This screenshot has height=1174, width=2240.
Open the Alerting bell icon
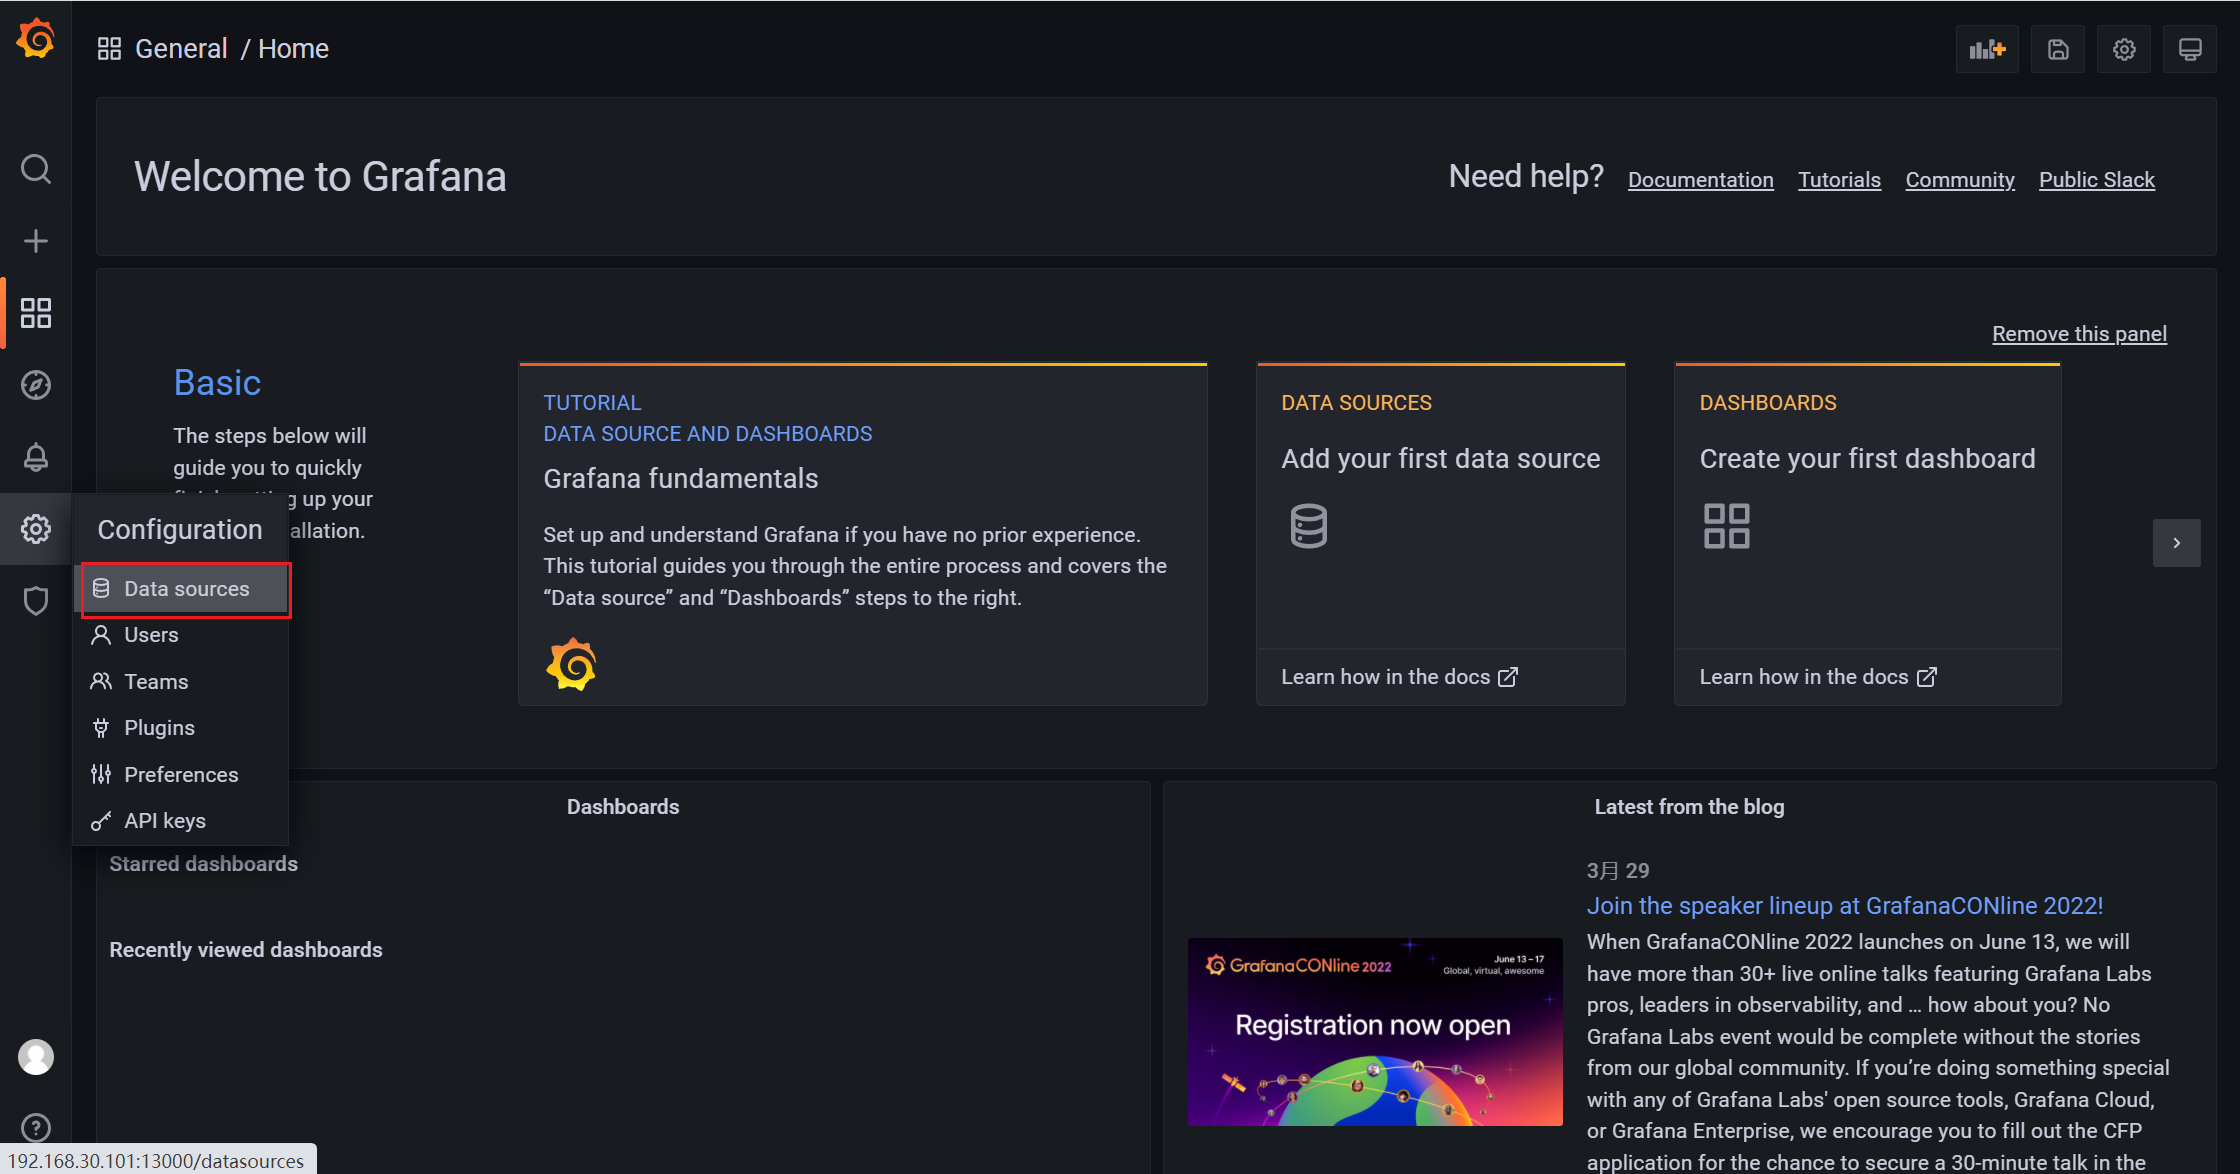(x=36, y=457)
